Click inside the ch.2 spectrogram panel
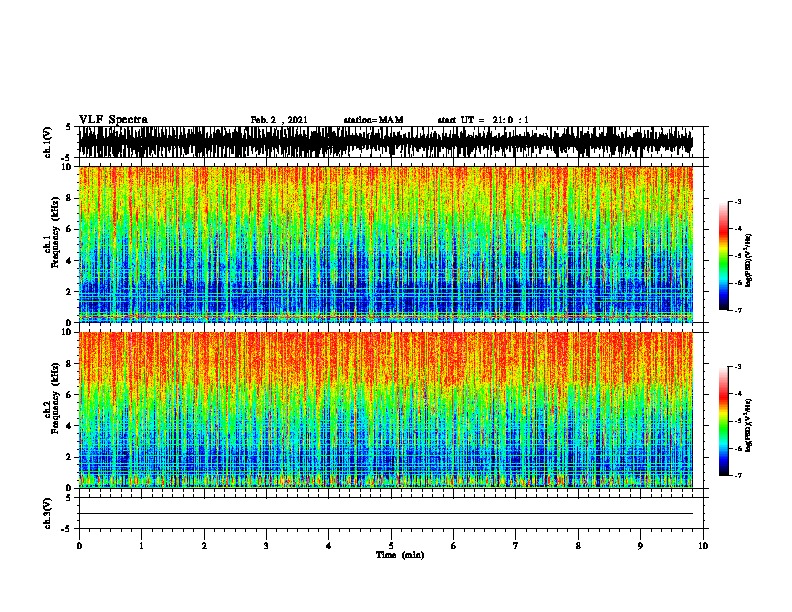Image resolution: width=792 pixels, height=612 pixels. 386,410
